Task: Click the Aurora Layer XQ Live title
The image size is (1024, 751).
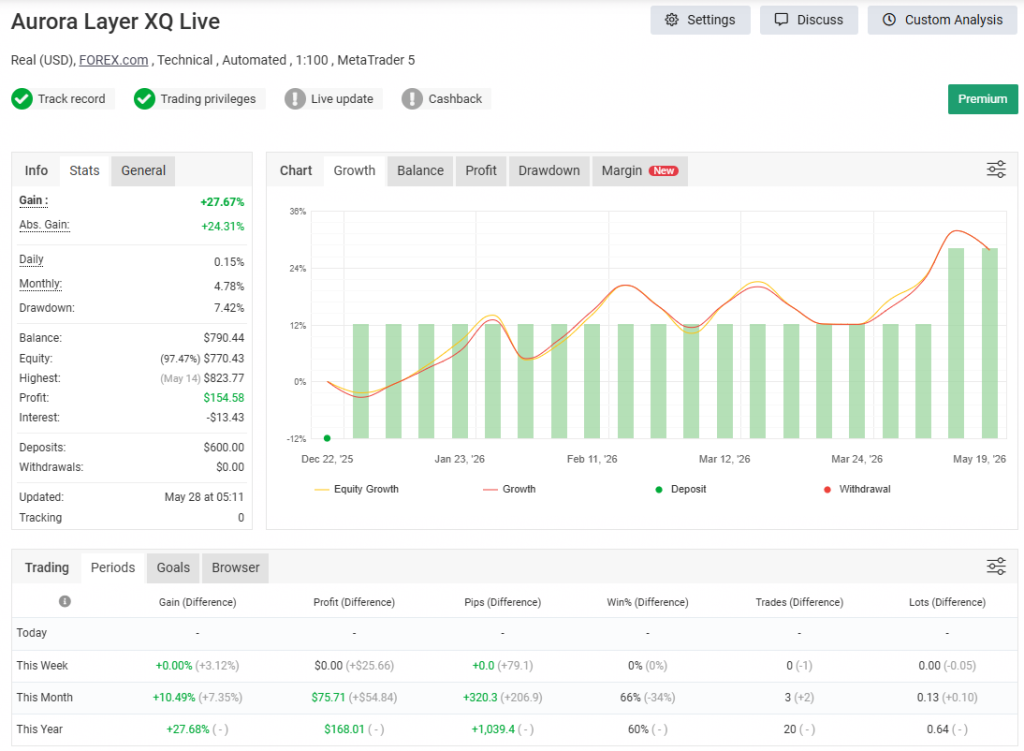Action: tap(116, 22)
